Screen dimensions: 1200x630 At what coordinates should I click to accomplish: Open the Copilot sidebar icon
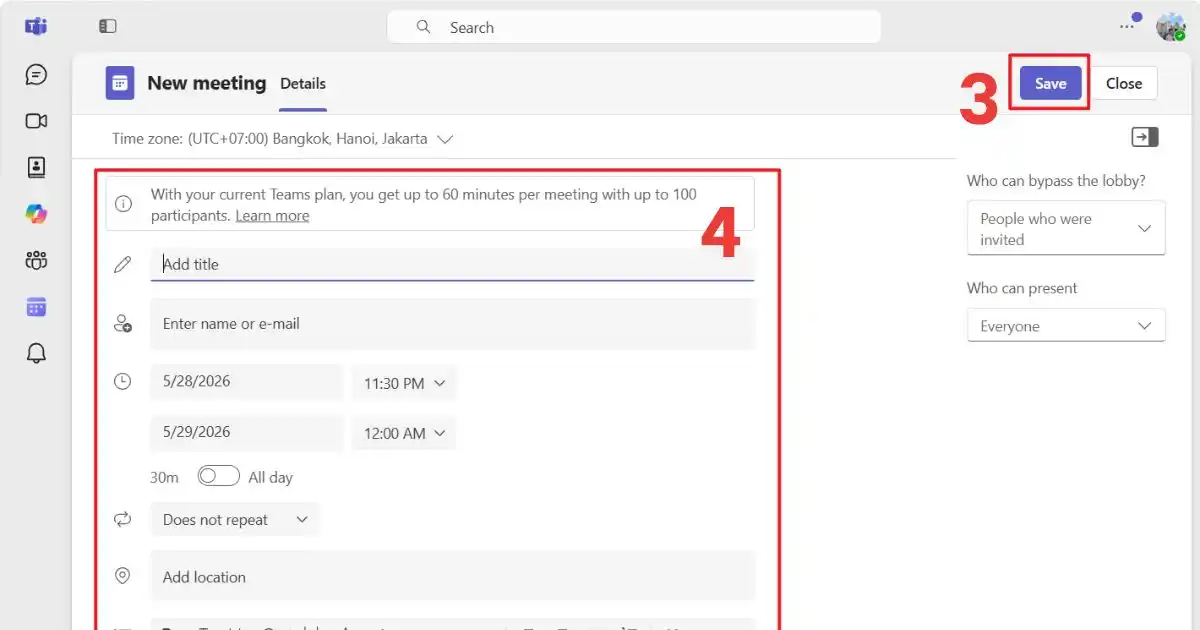point(36,214)
